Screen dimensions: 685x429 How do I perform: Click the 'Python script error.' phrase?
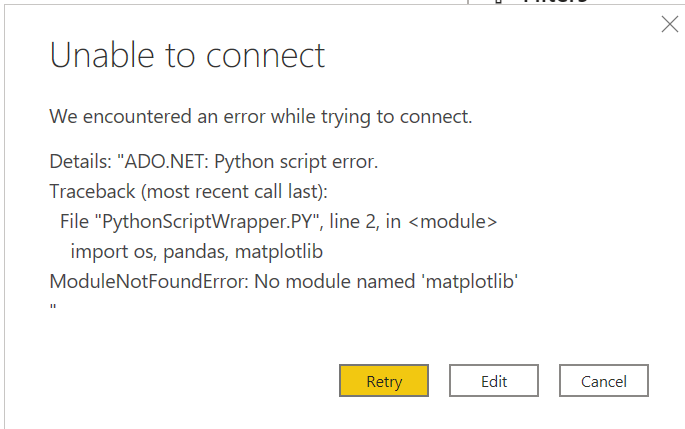click(x=296, y=162)
